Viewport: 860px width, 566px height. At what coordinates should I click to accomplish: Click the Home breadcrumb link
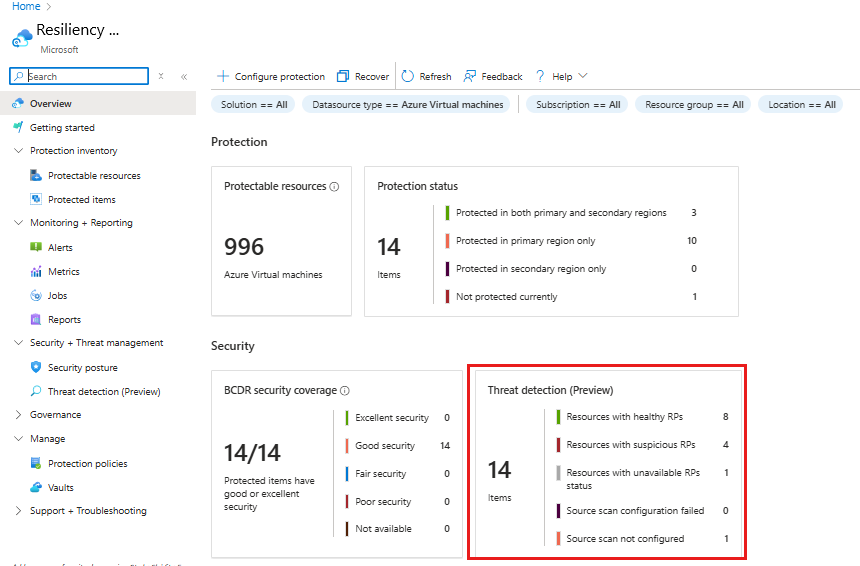26,6
